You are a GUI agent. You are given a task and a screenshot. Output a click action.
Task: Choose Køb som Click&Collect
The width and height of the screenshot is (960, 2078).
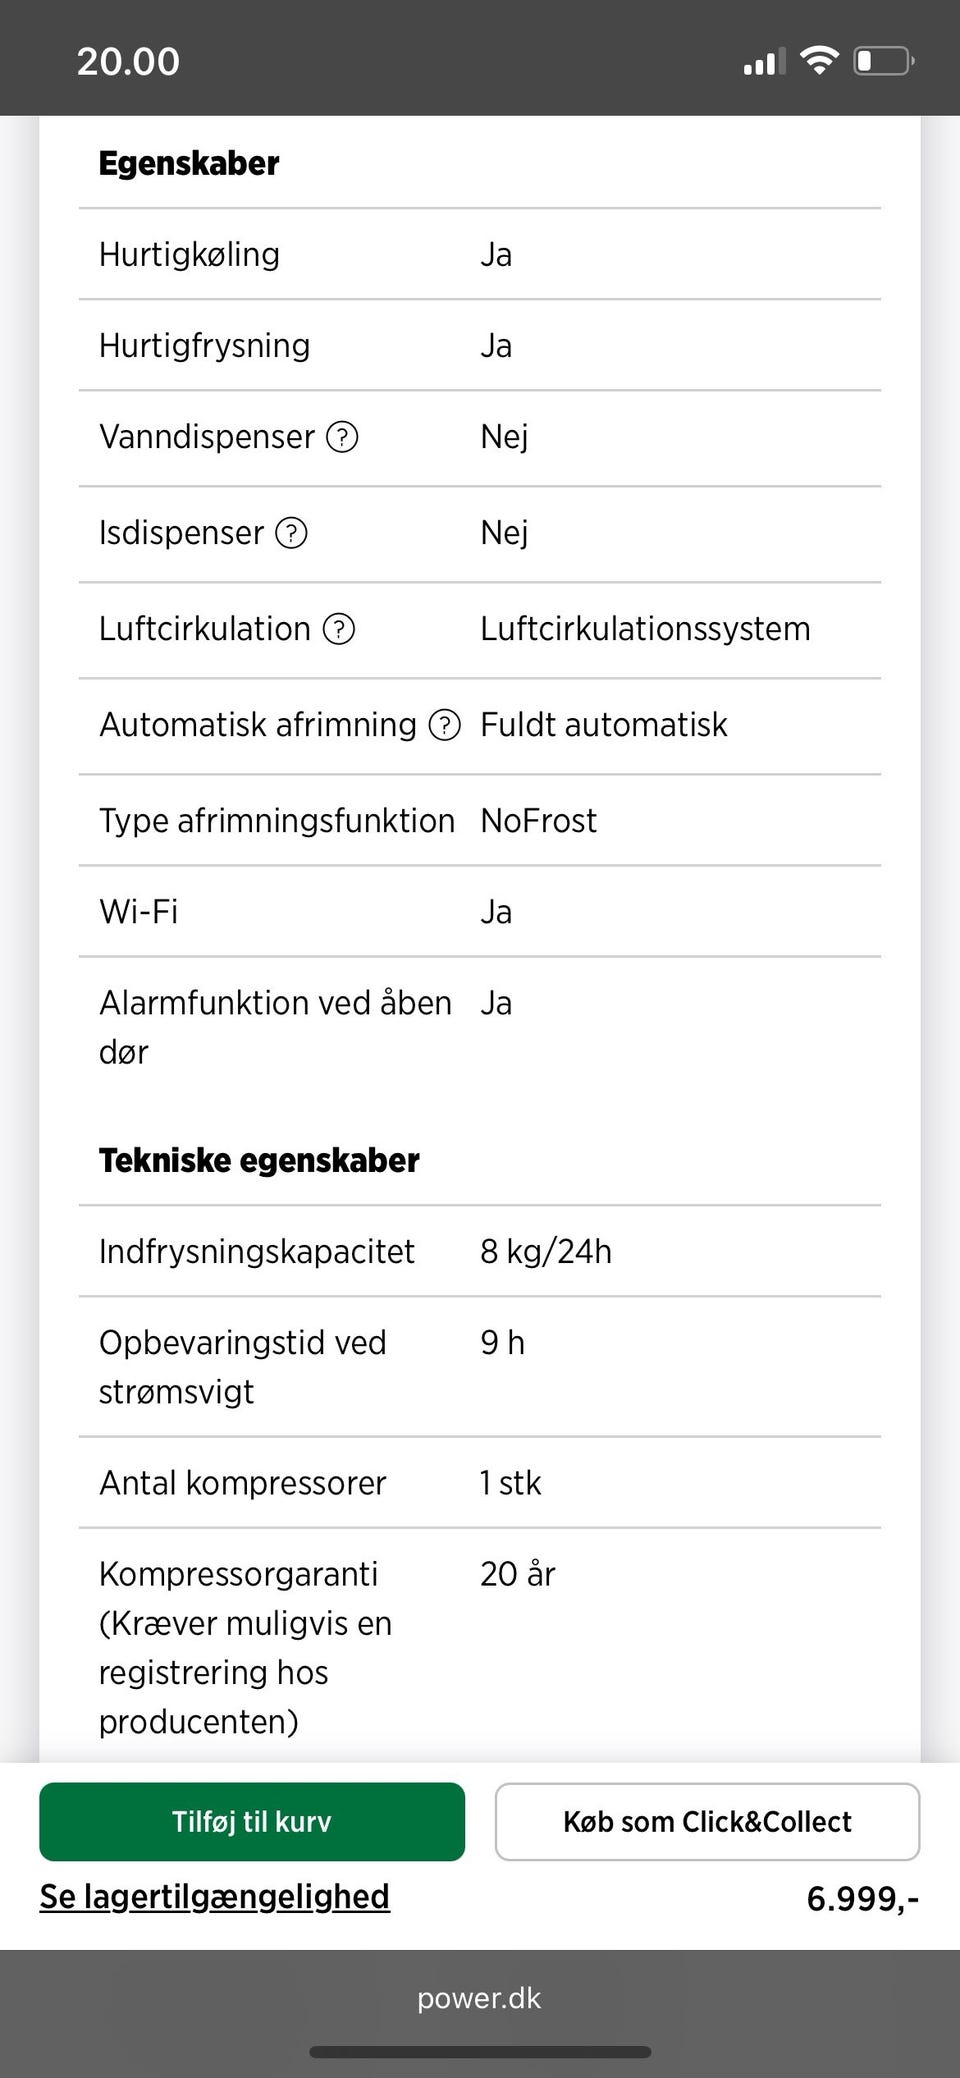(x=707, y=1821)
